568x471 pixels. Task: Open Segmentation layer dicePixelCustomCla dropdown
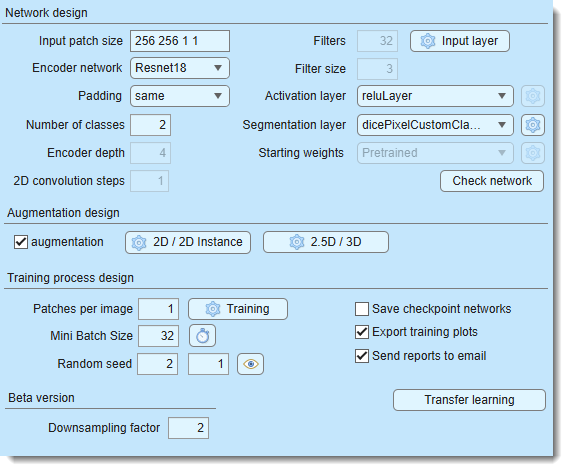pos(435,125)
